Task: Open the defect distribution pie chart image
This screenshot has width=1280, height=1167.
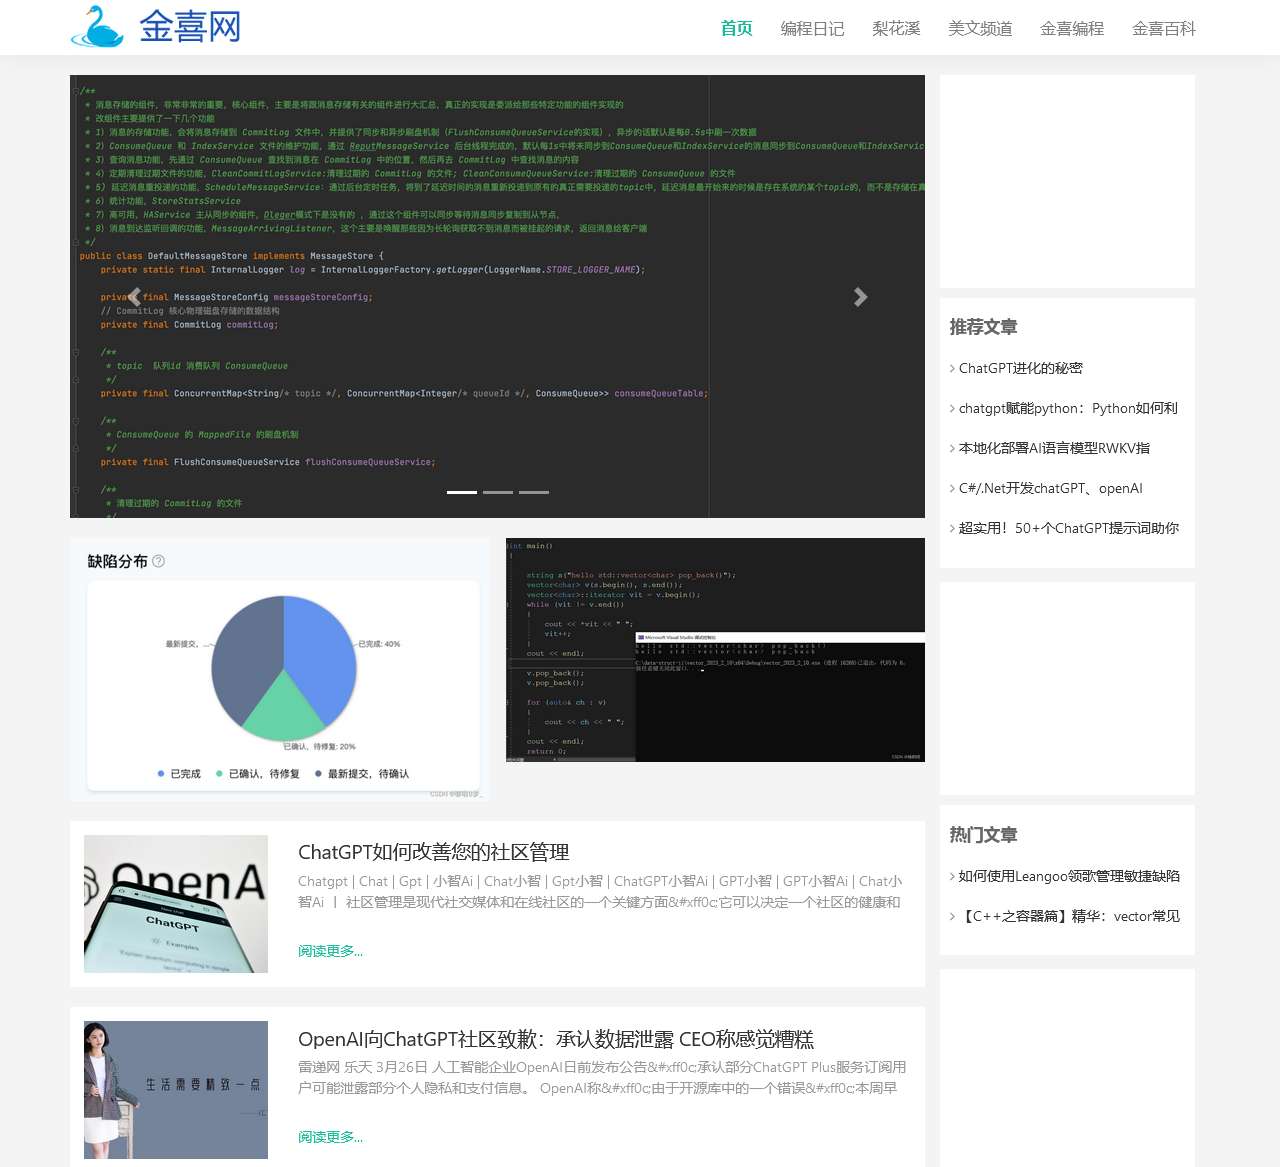Action: point(280,670)
